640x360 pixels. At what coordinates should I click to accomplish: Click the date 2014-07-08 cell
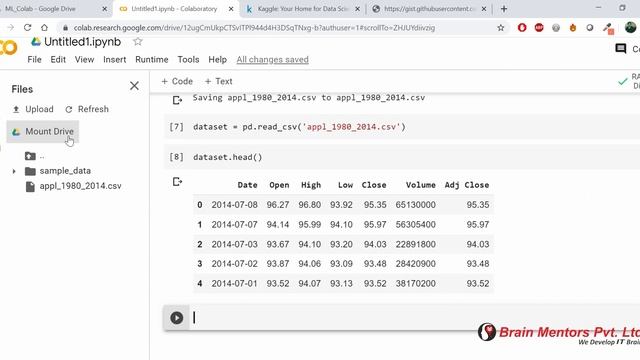[x=234, y=205]
